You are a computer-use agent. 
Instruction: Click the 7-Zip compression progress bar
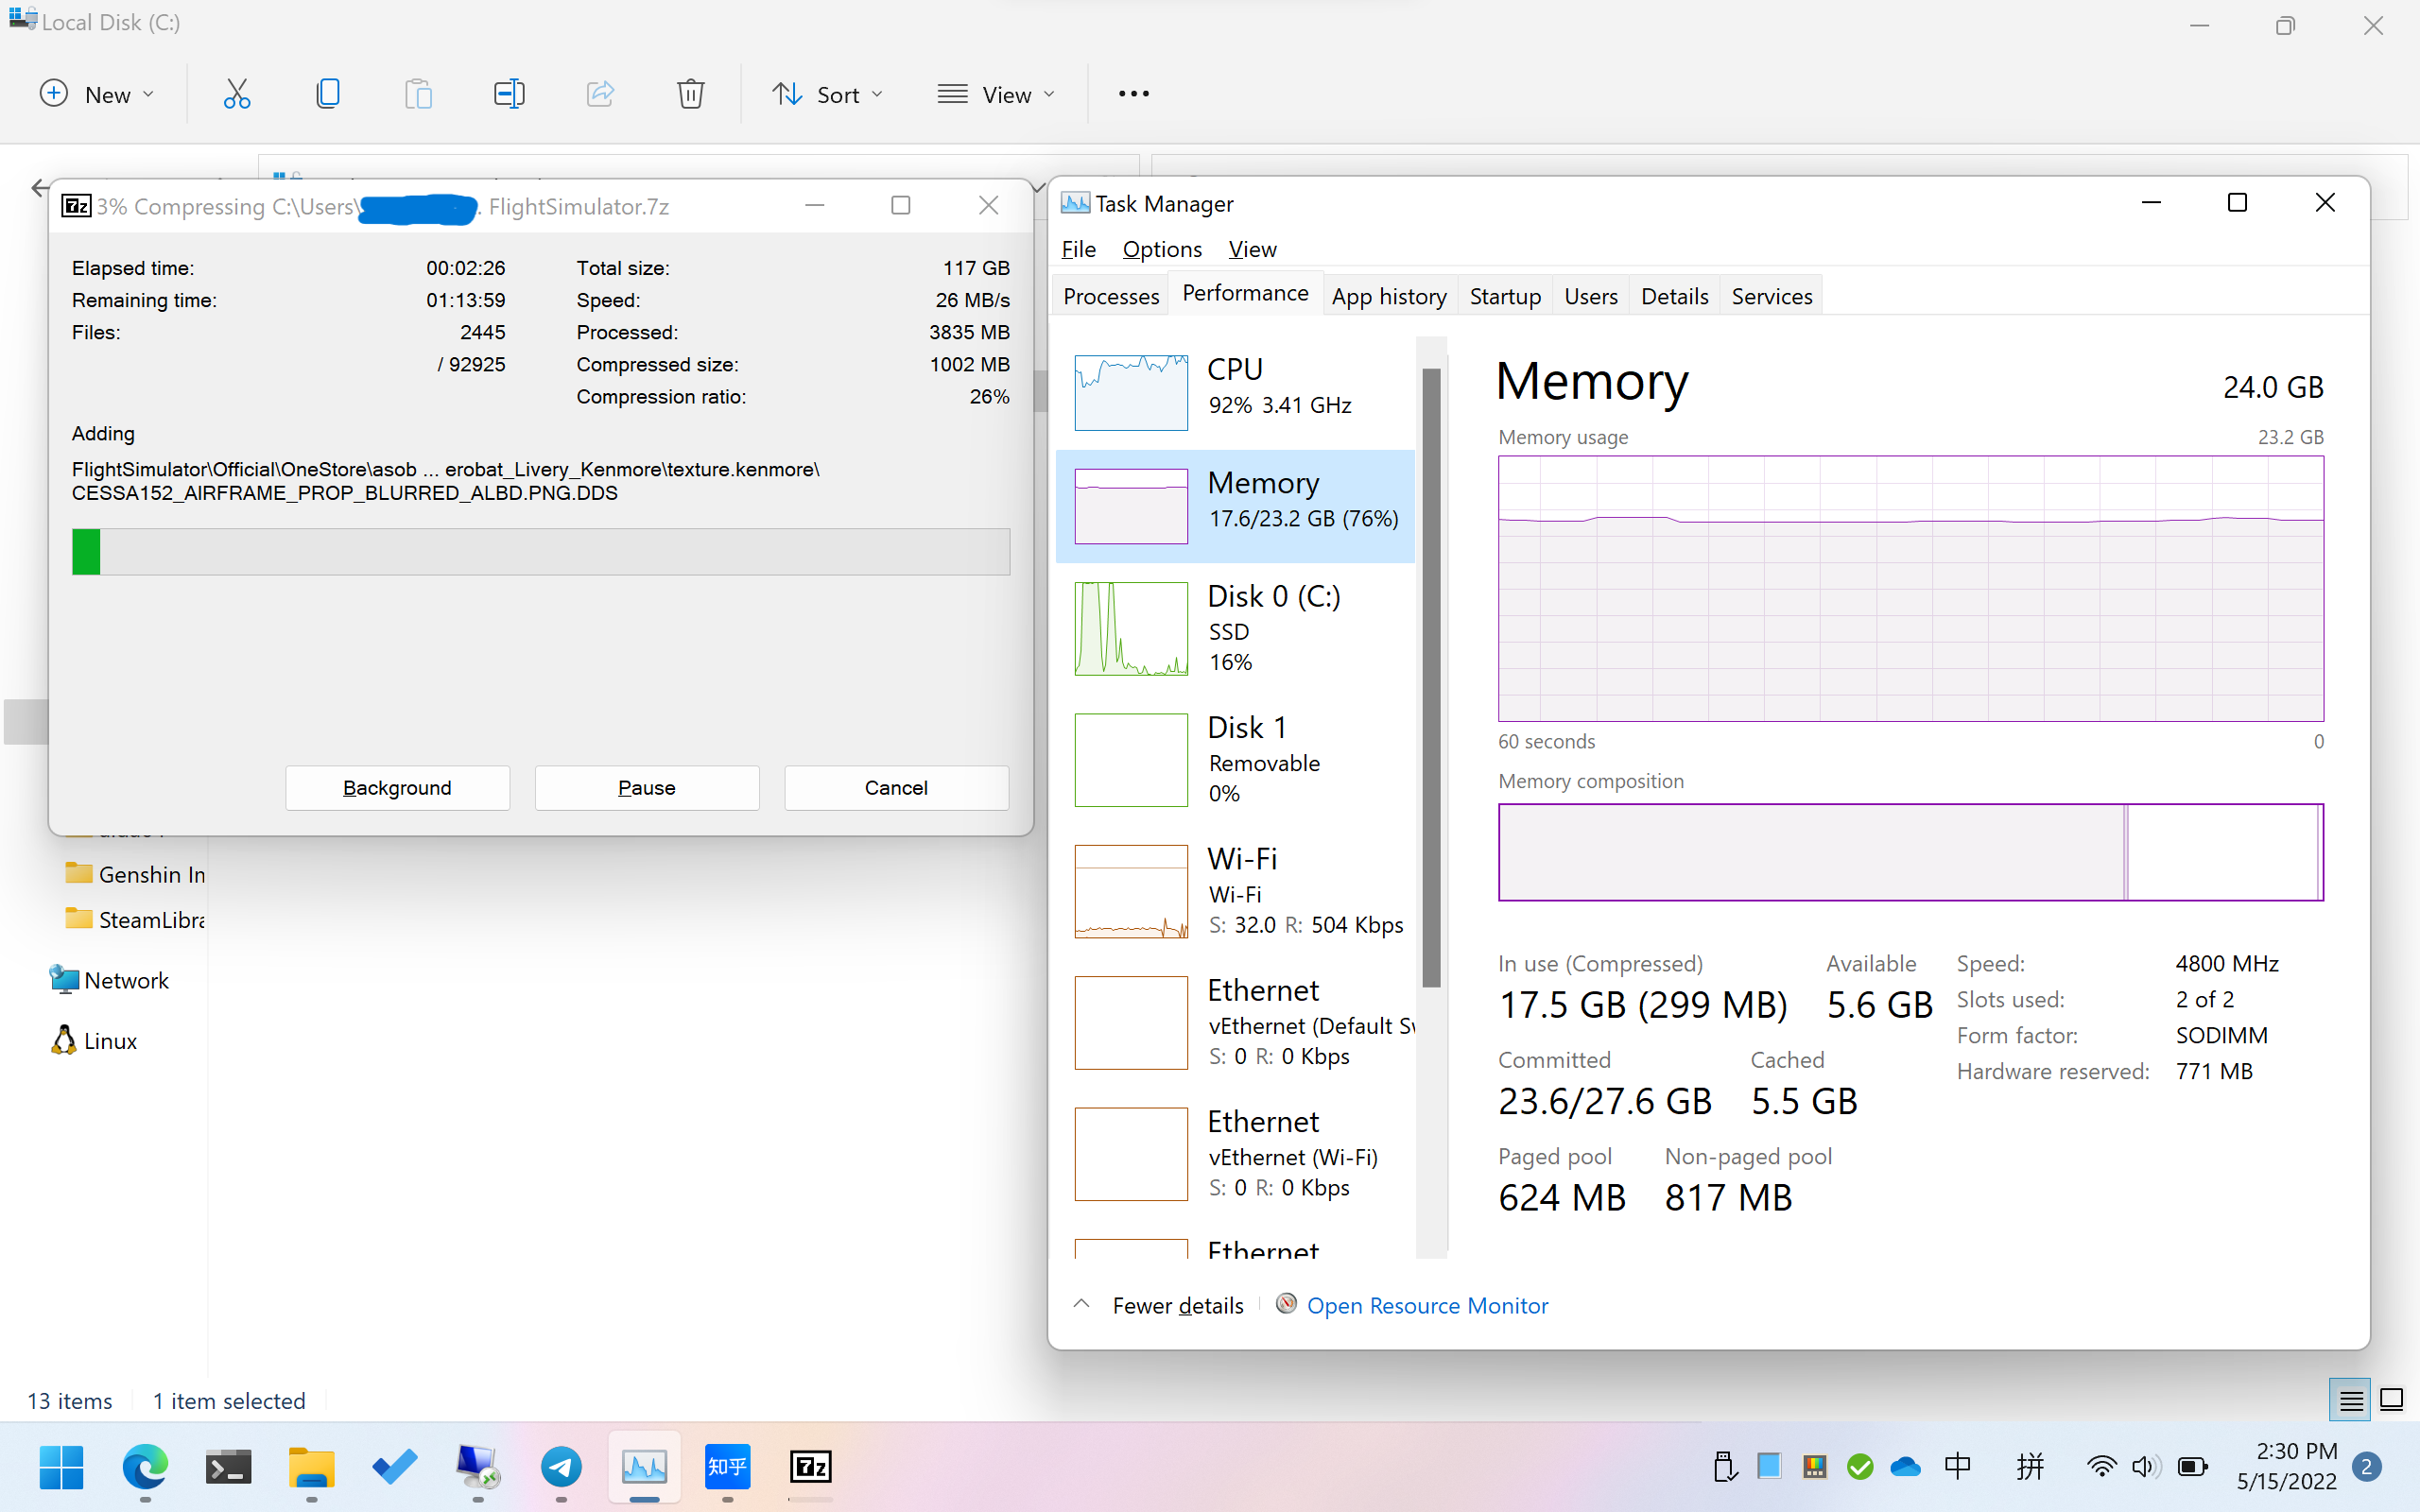pyautogui.click(x=541, y=552)
